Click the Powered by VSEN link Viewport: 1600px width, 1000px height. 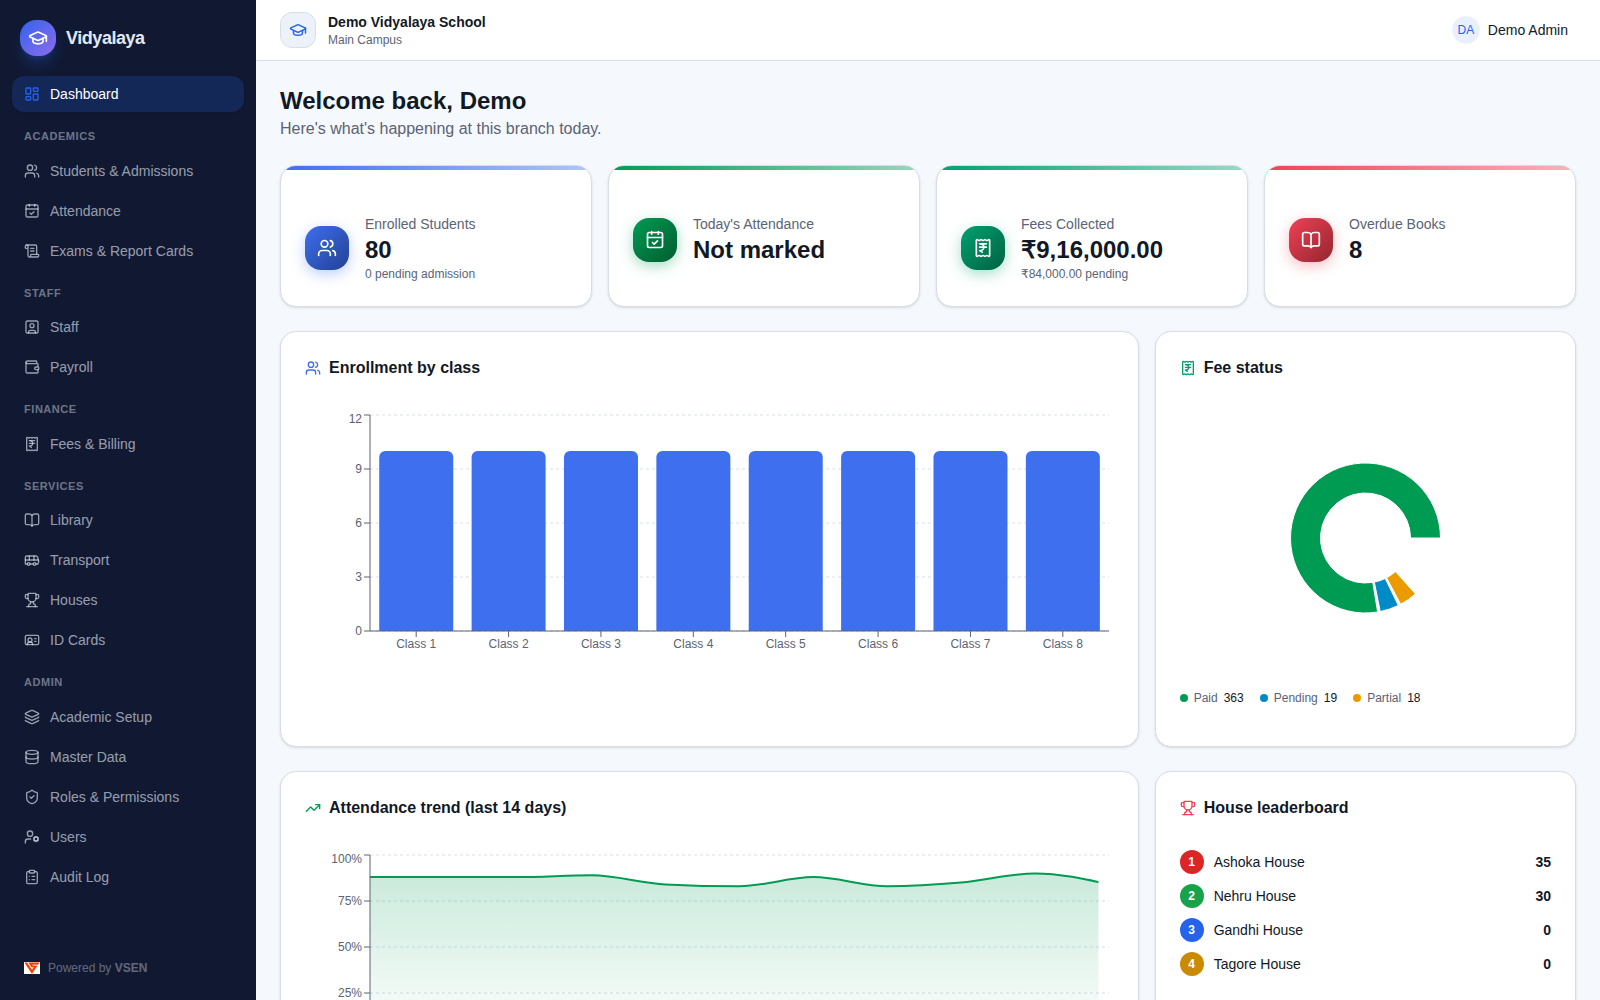(86, 968)
